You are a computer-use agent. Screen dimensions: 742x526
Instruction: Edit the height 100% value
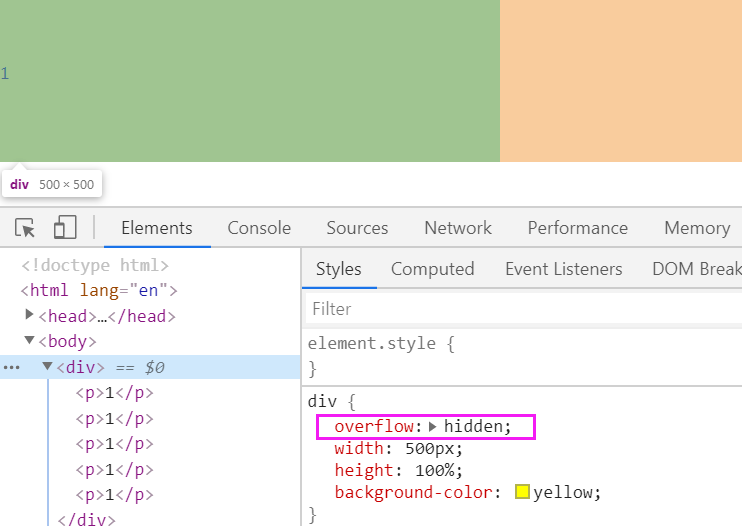pyautogui.click(x=436, y=470)
